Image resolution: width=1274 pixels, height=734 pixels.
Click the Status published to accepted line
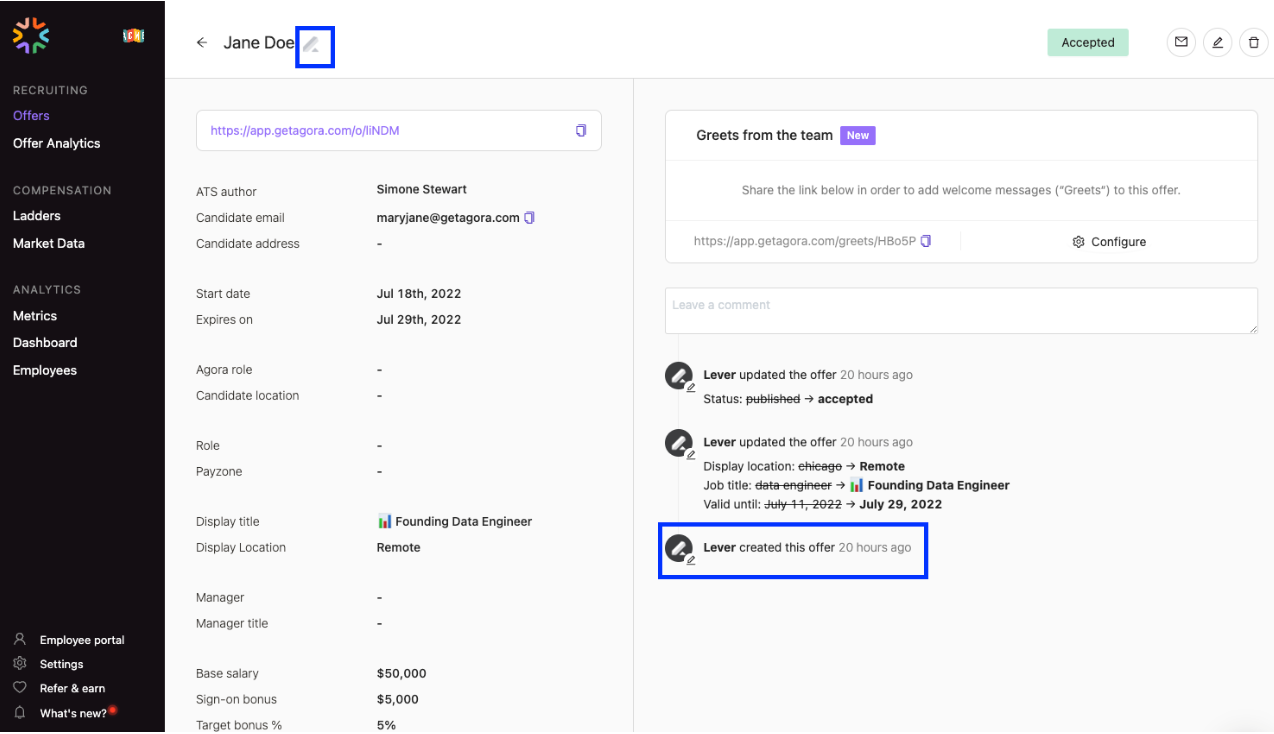[788, 399]
